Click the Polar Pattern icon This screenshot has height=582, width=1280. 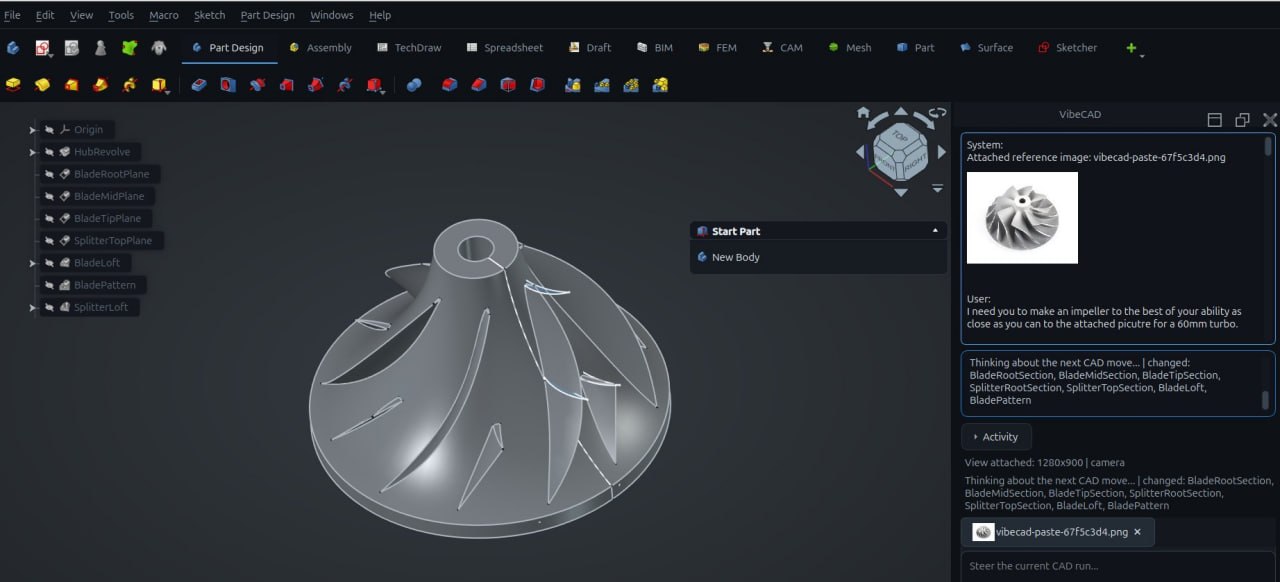click(630, 85)
